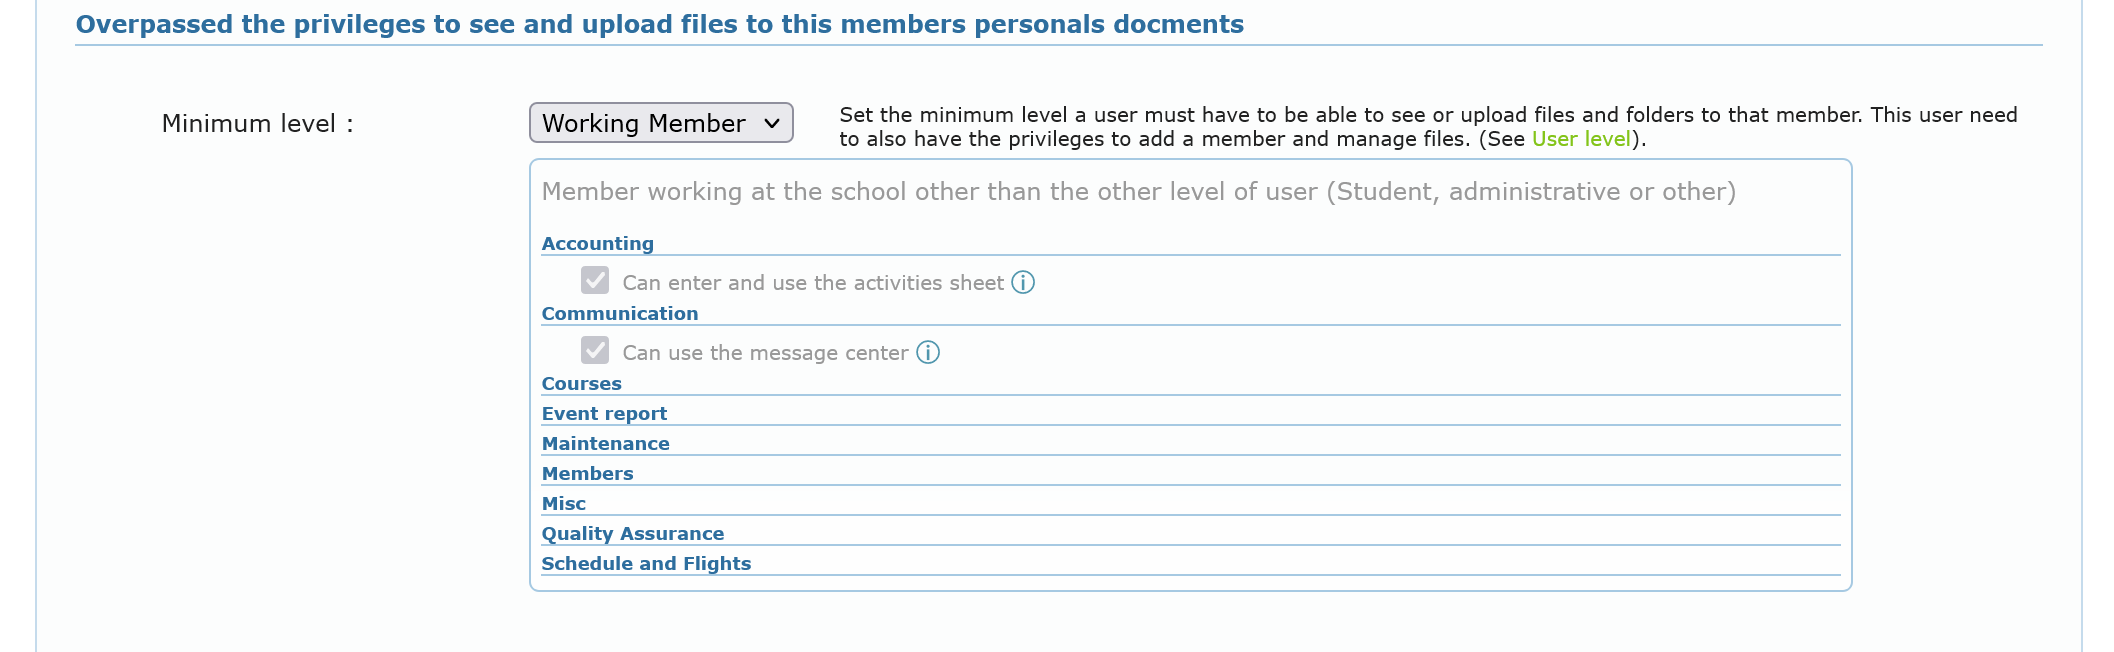Expand the Members section

[587, 474]
